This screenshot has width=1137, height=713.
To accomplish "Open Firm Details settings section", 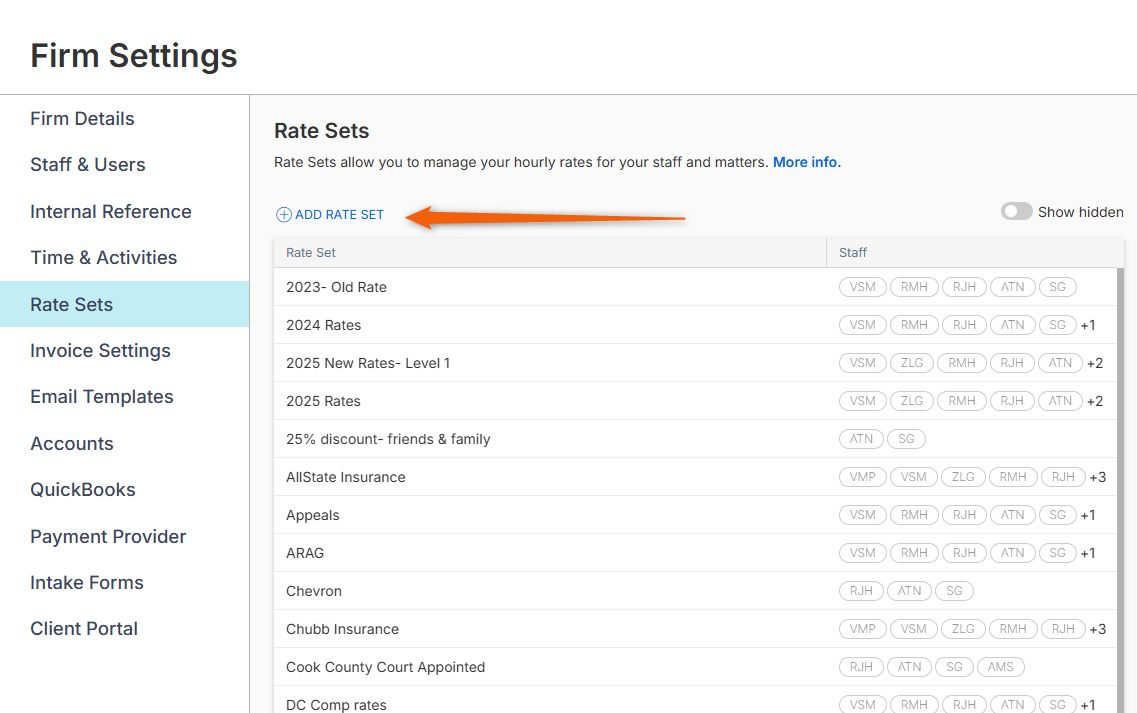I will tap(82, 119).
